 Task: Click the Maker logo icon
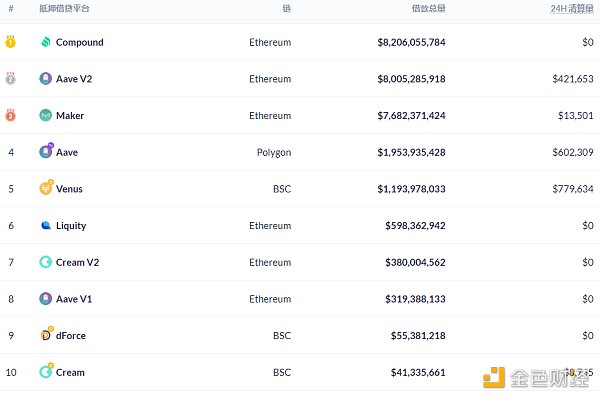(46, 115)
